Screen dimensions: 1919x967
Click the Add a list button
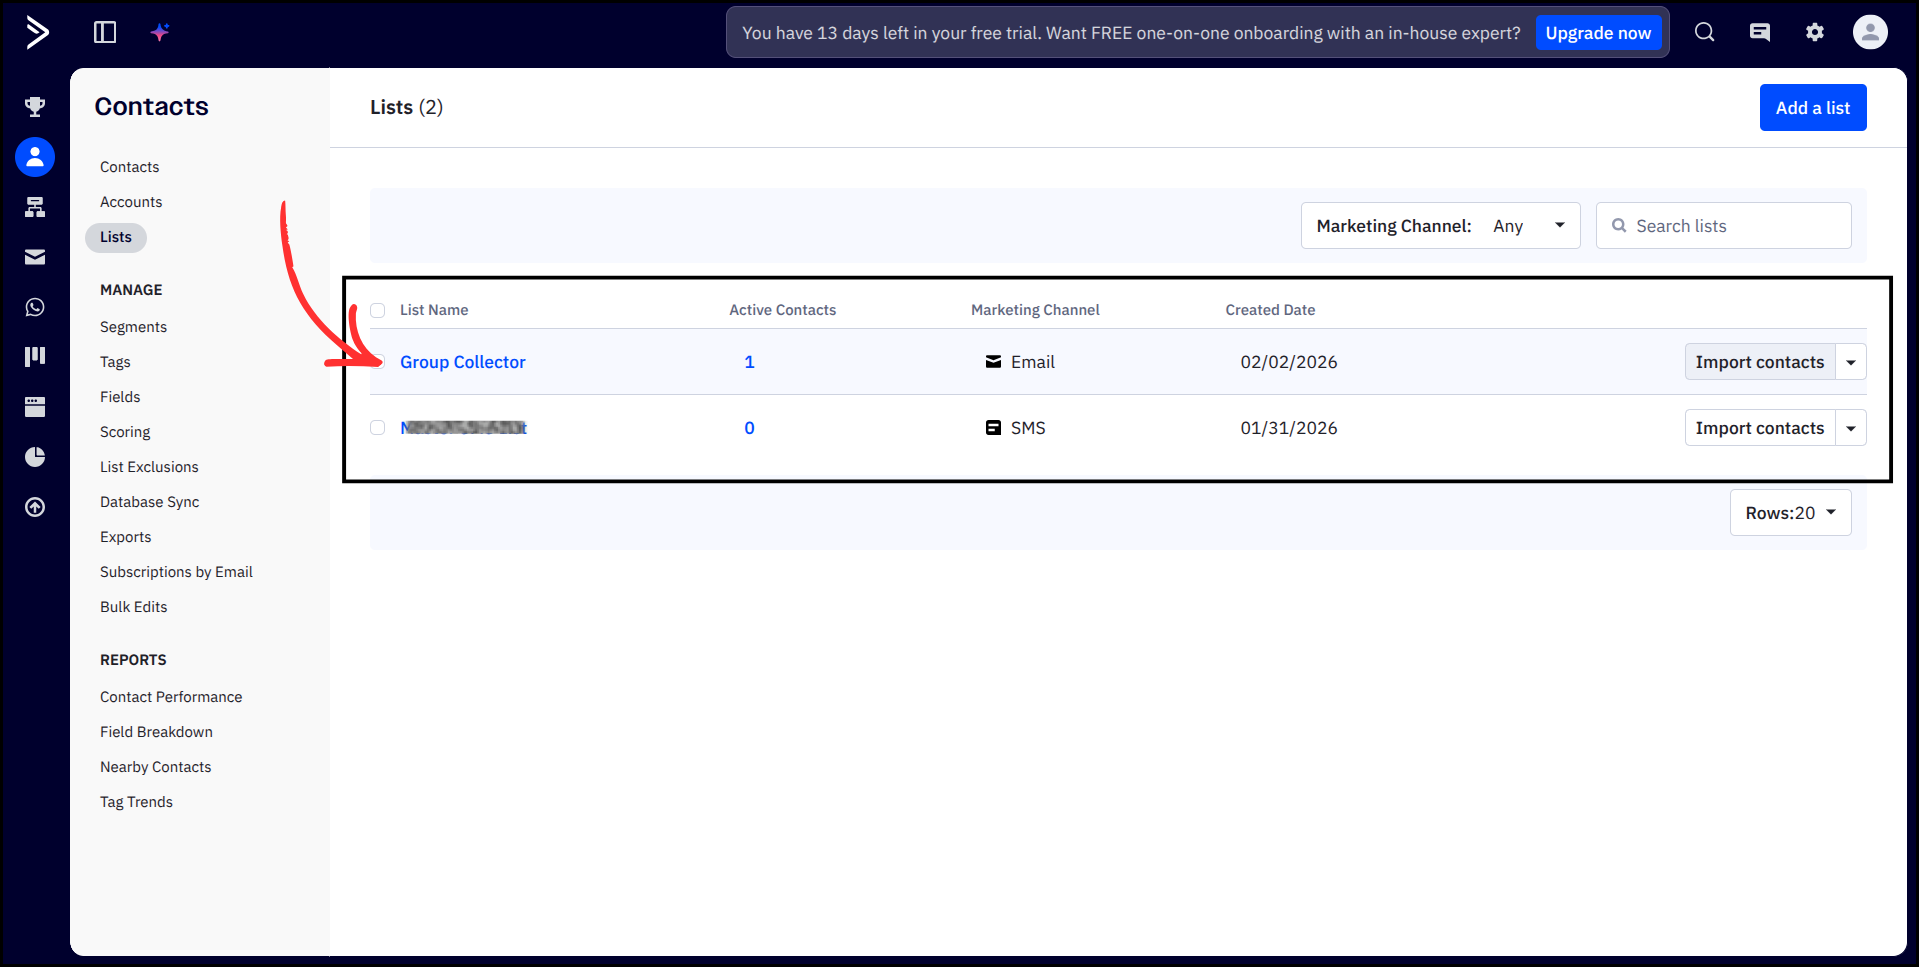(1812, 107)
